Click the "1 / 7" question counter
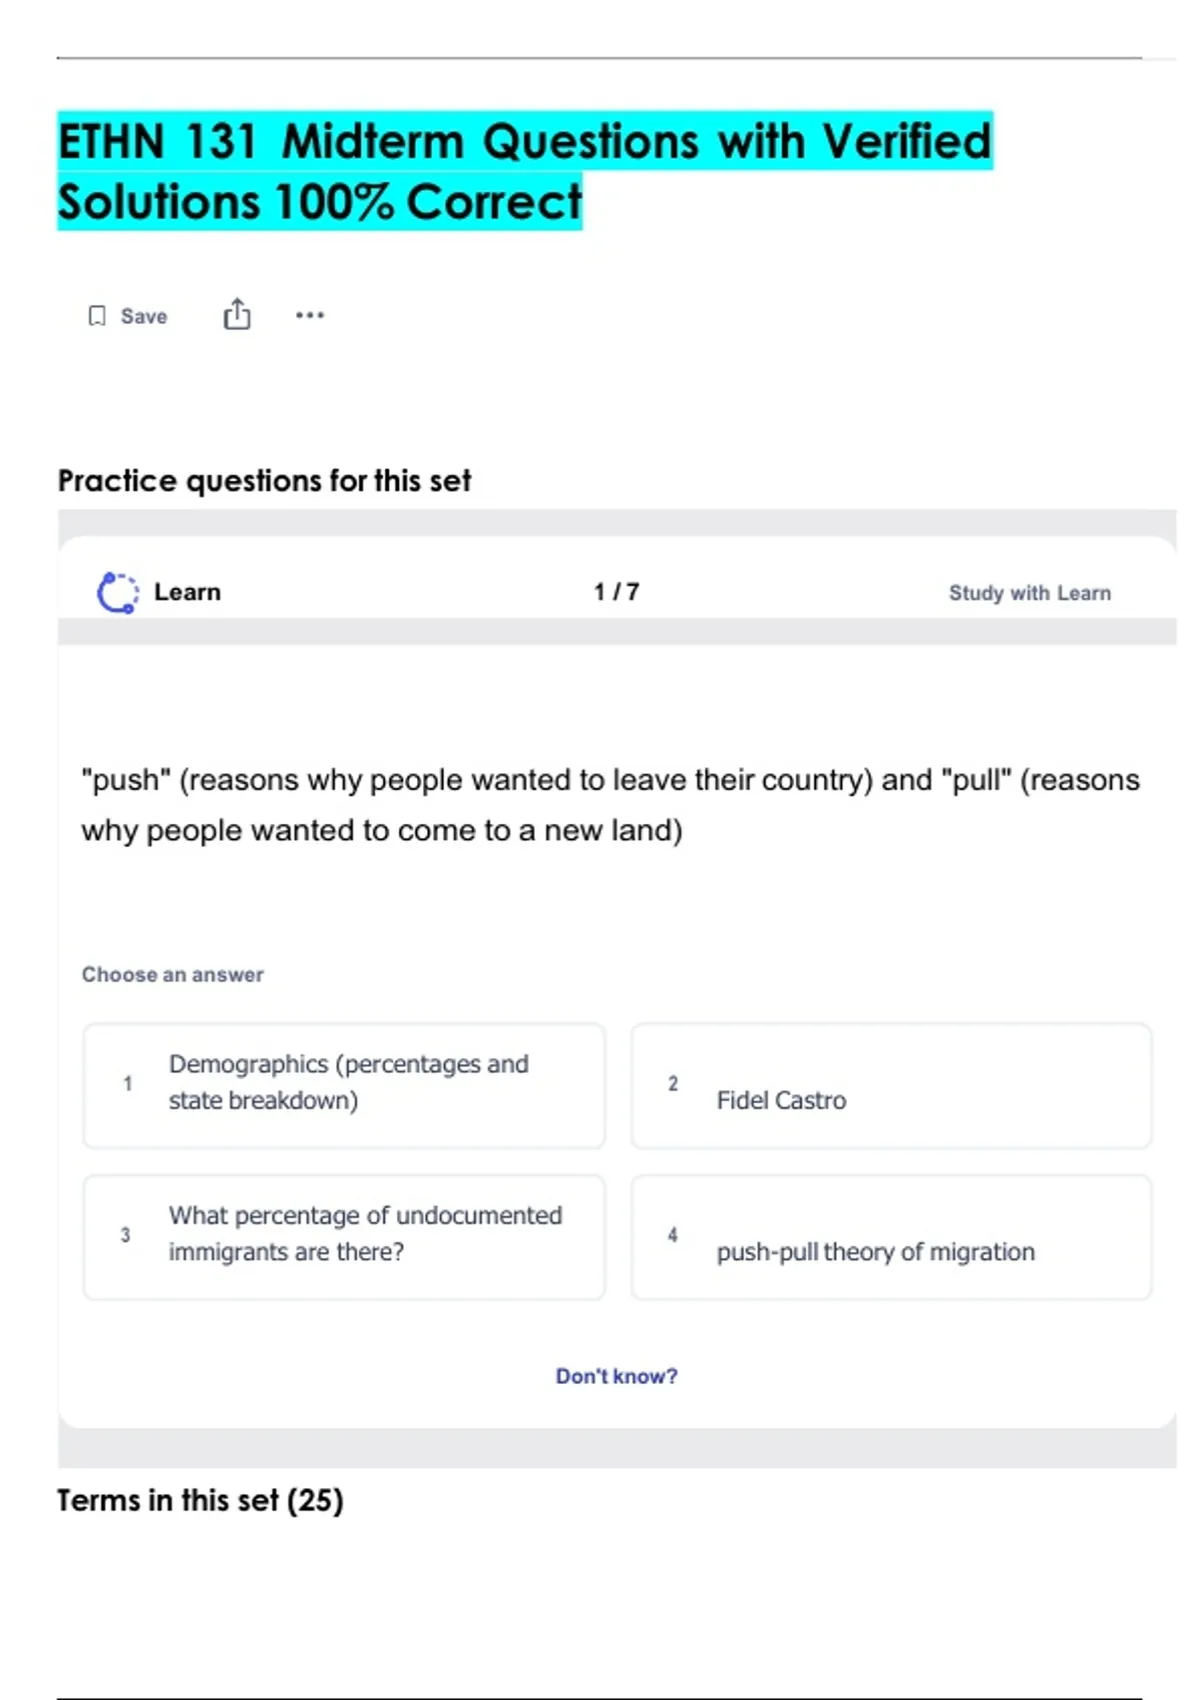Screen dimensions: 1200x1700 (616, 592)
